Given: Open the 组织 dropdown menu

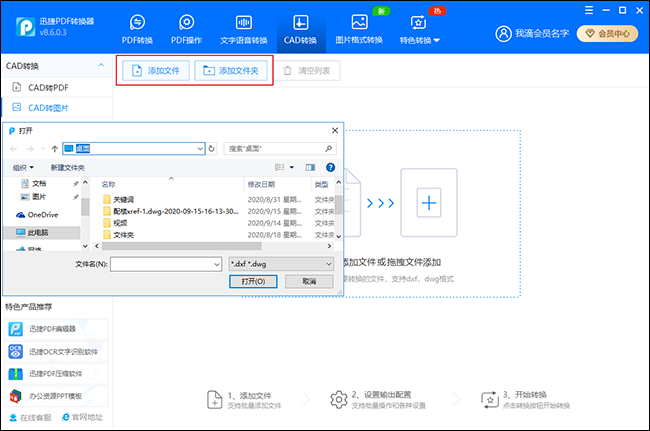Looking at the screenshot, I should tap(23, 167).
